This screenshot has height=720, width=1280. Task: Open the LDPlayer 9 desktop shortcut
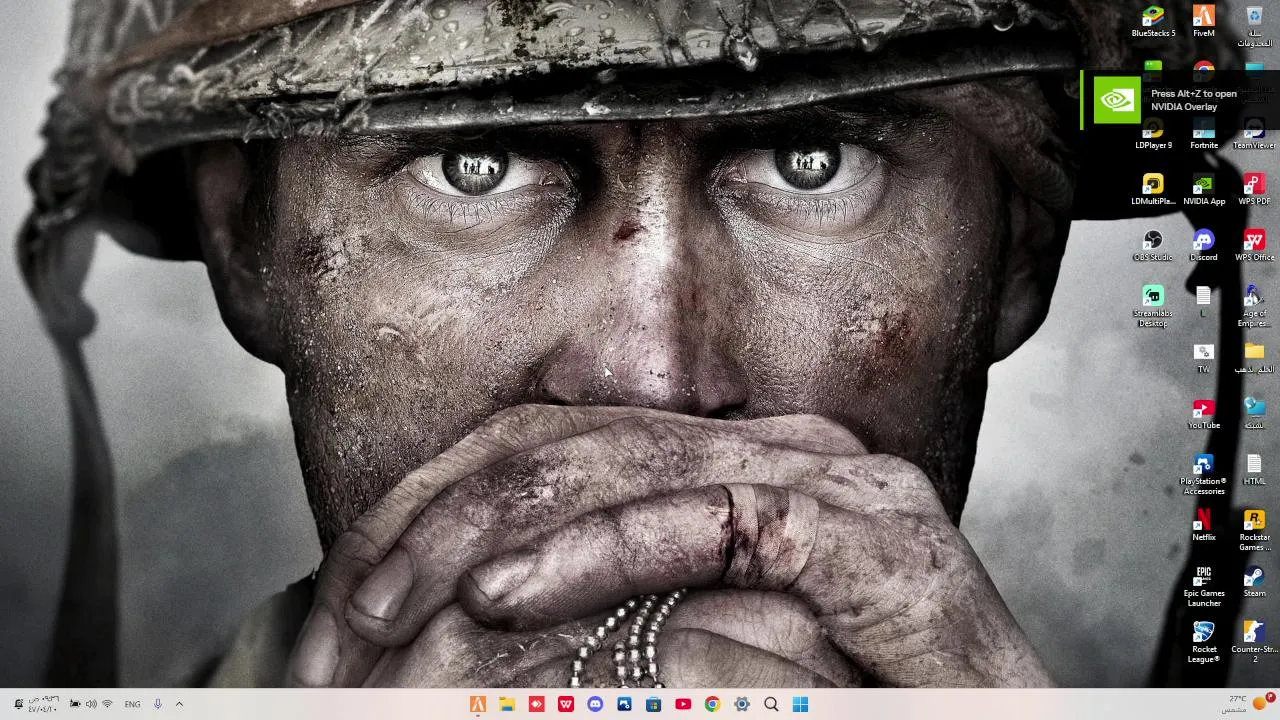coord(1153,133)
